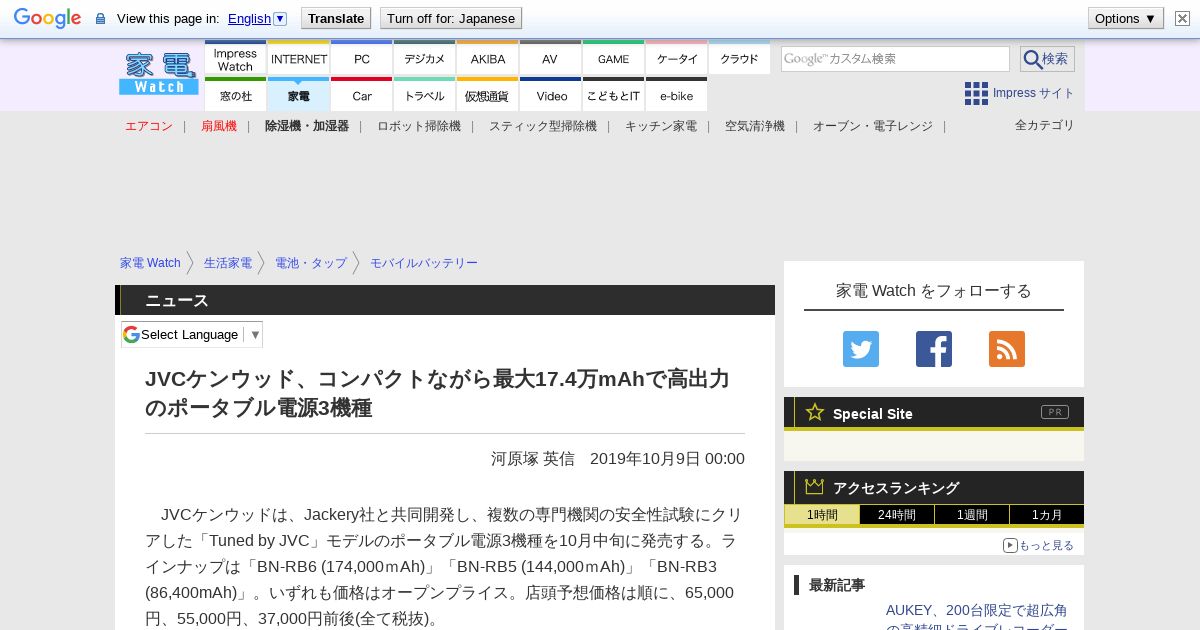The width and height of the screenshot is (1200, 630).
Task: Open the AKIBA tab
Action: (488, 59)
